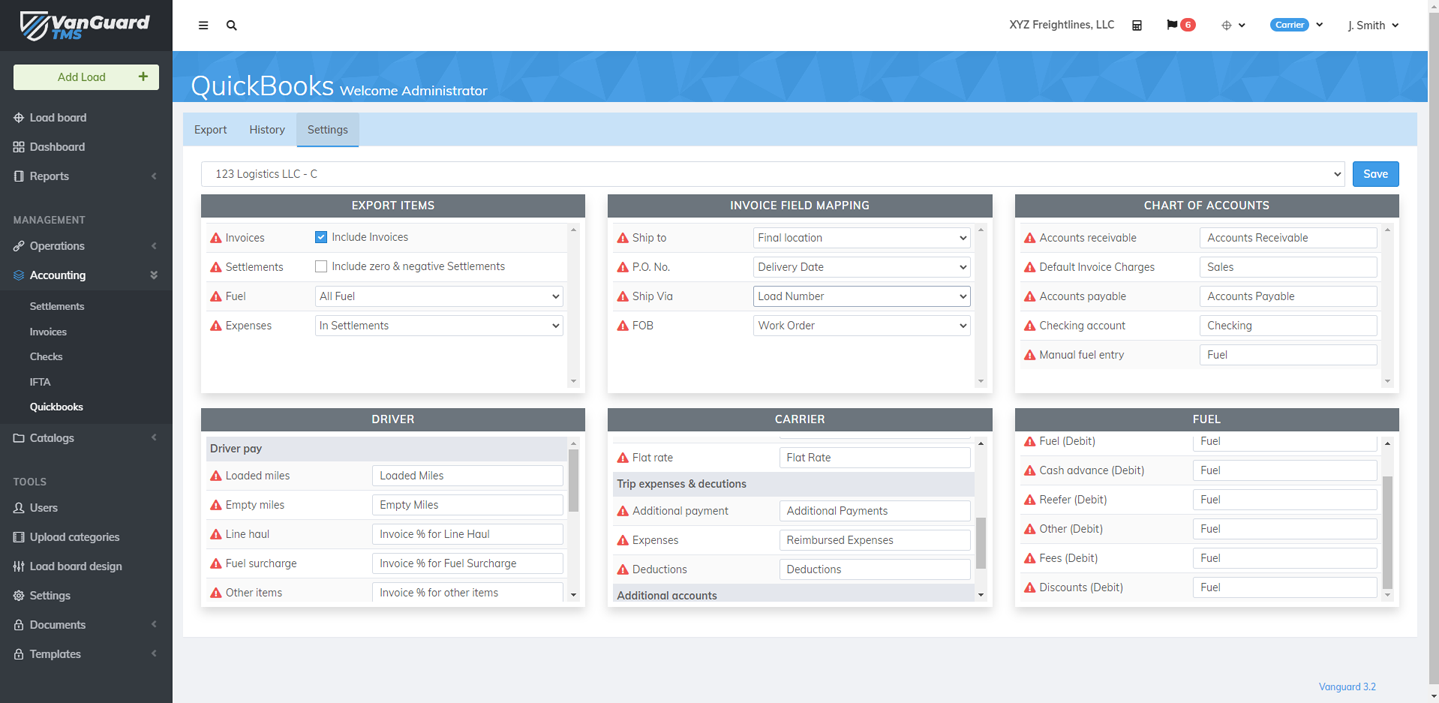Click the hamburger menu icon in header
1439x703 pixels.
203,26
